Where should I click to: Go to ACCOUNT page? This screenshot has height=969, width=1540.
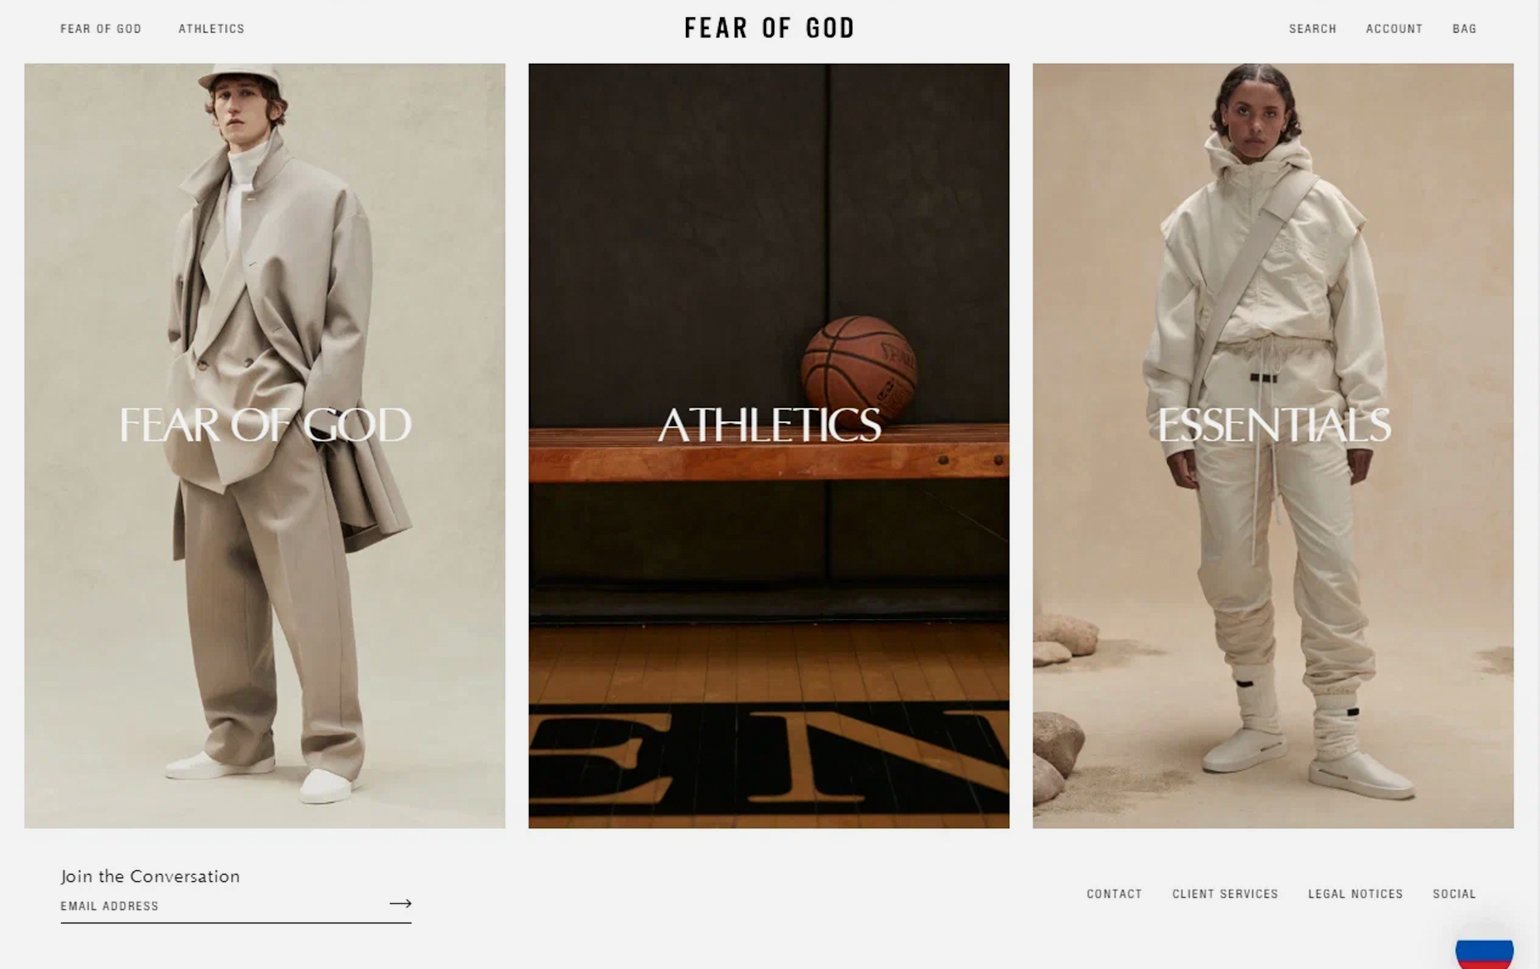[x=1394, y=29]
